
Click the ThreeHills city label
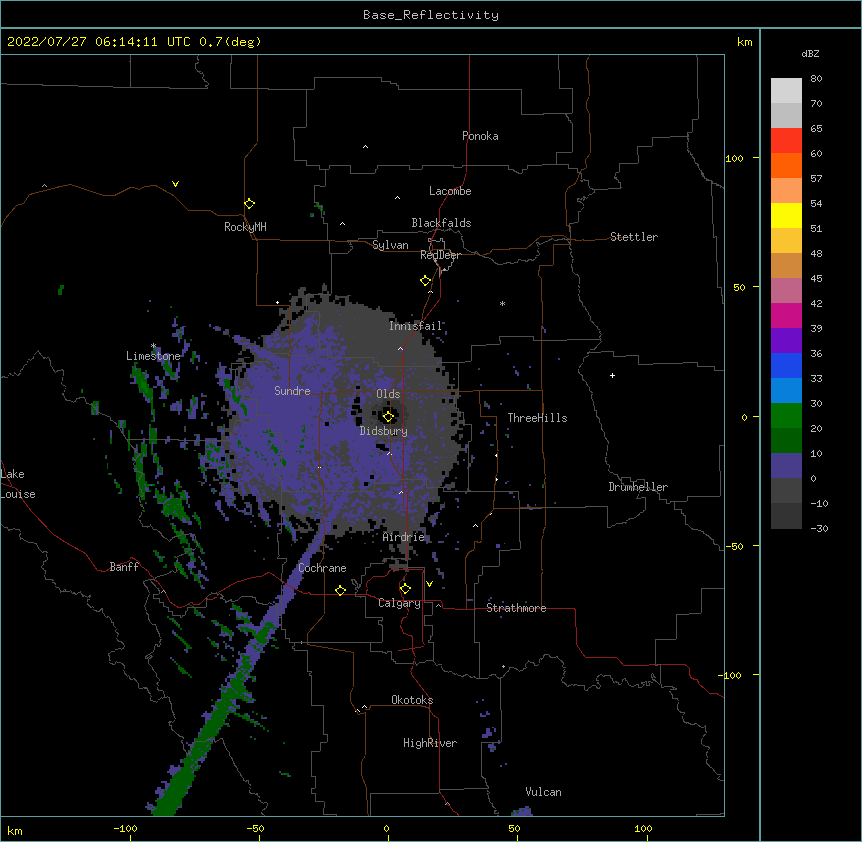[x=537, y=418]
